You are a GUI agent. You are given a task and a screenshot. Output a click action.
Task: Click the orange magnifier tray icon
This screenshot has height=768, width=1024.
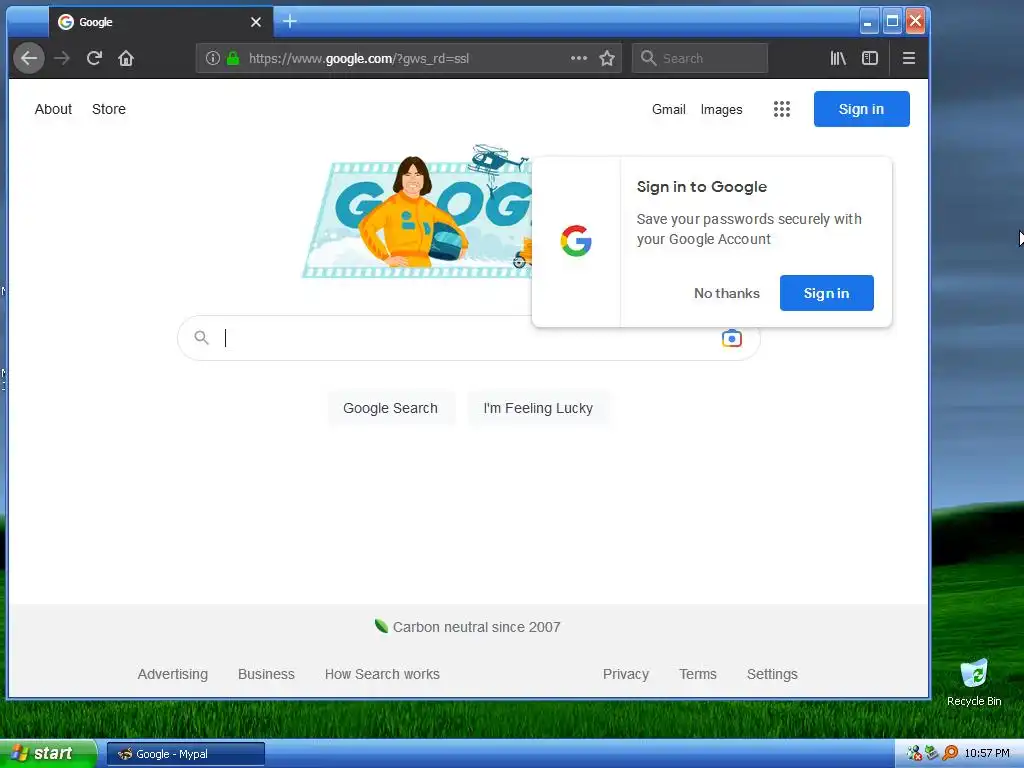pos(950,754)
